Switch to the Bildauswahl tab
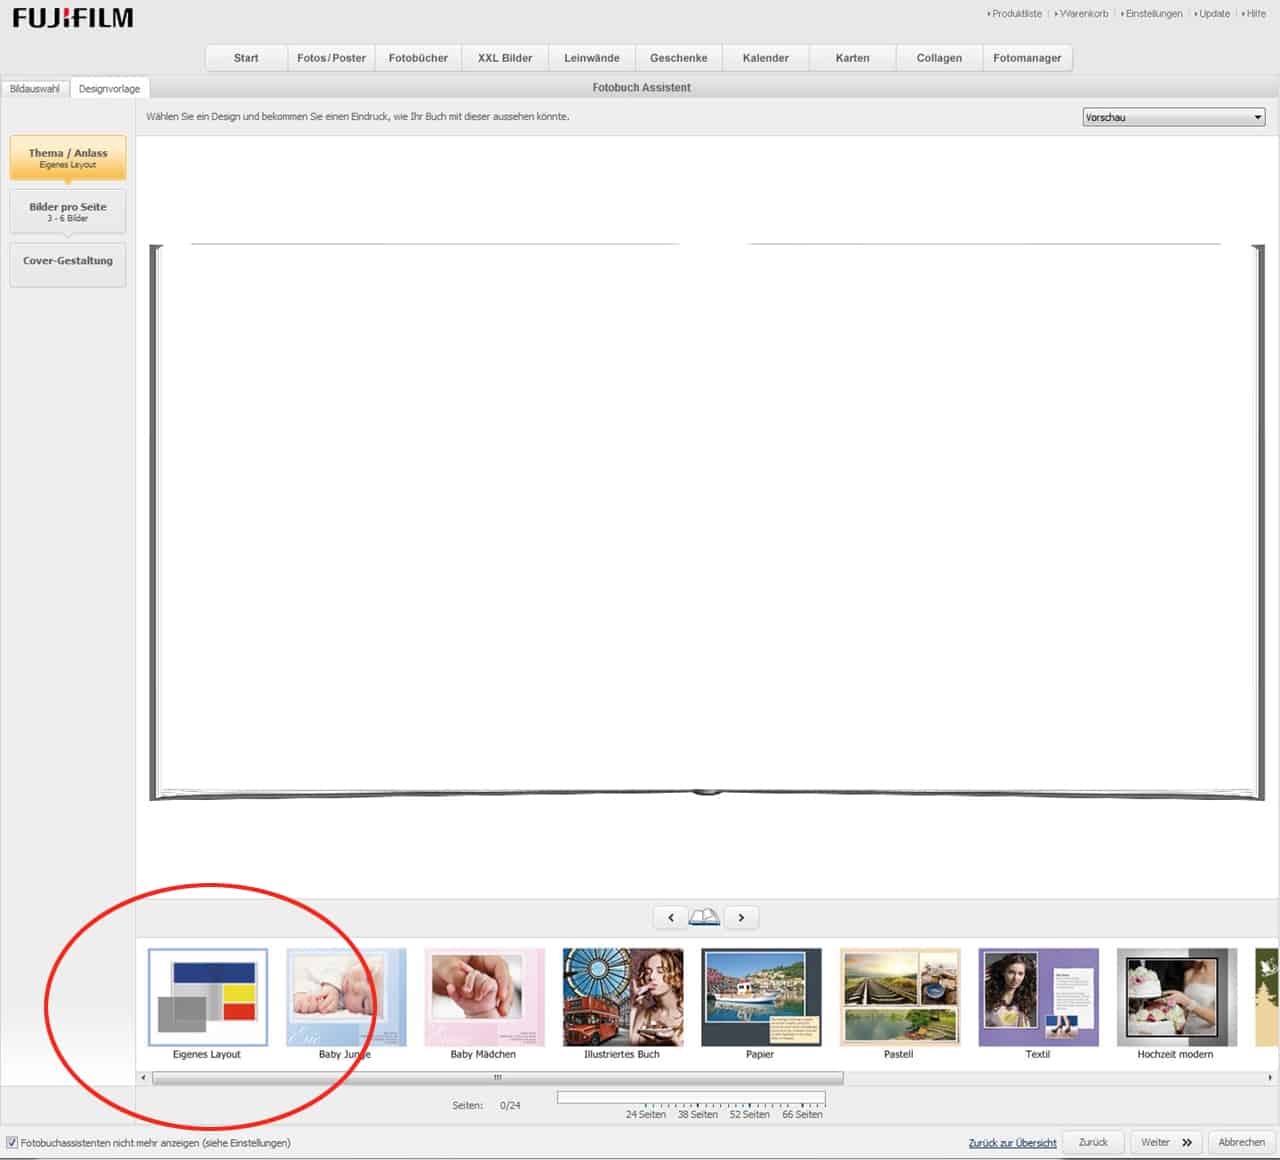 (x=35, y=89)
